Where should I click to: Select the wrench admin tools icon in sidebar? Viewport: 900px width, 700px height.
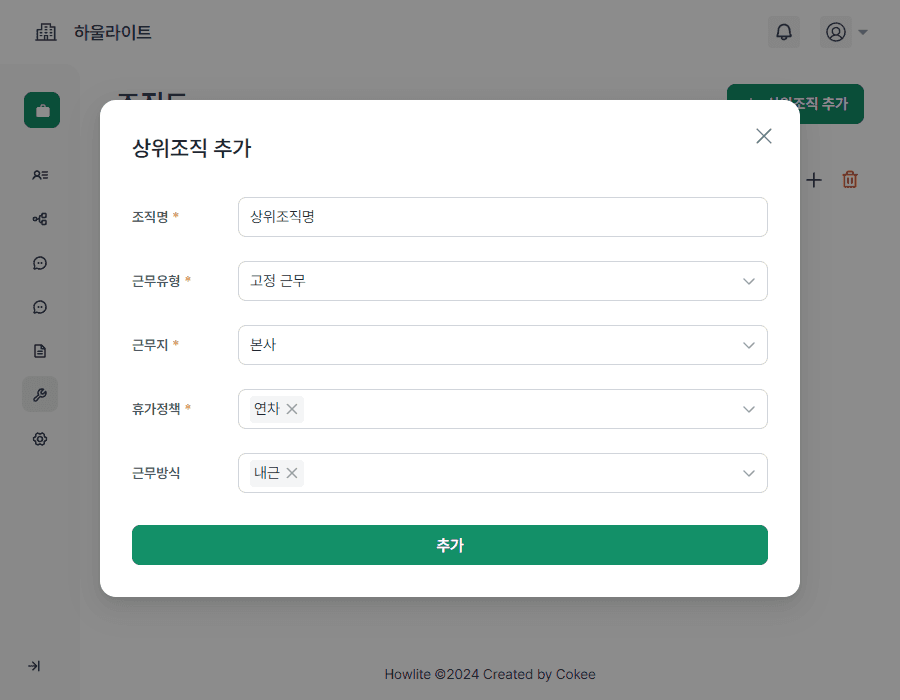[39, 394]
